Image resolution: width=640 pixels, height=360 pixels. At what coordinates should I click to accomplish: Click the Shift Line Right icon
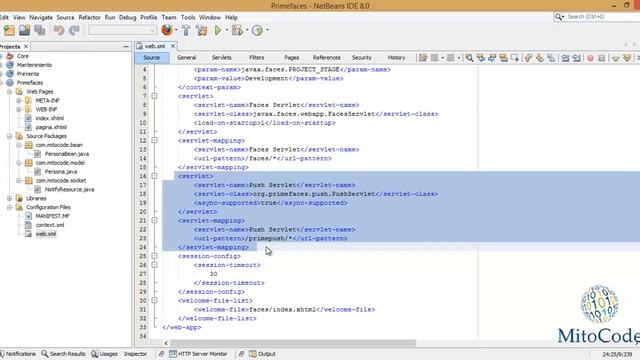576,58
